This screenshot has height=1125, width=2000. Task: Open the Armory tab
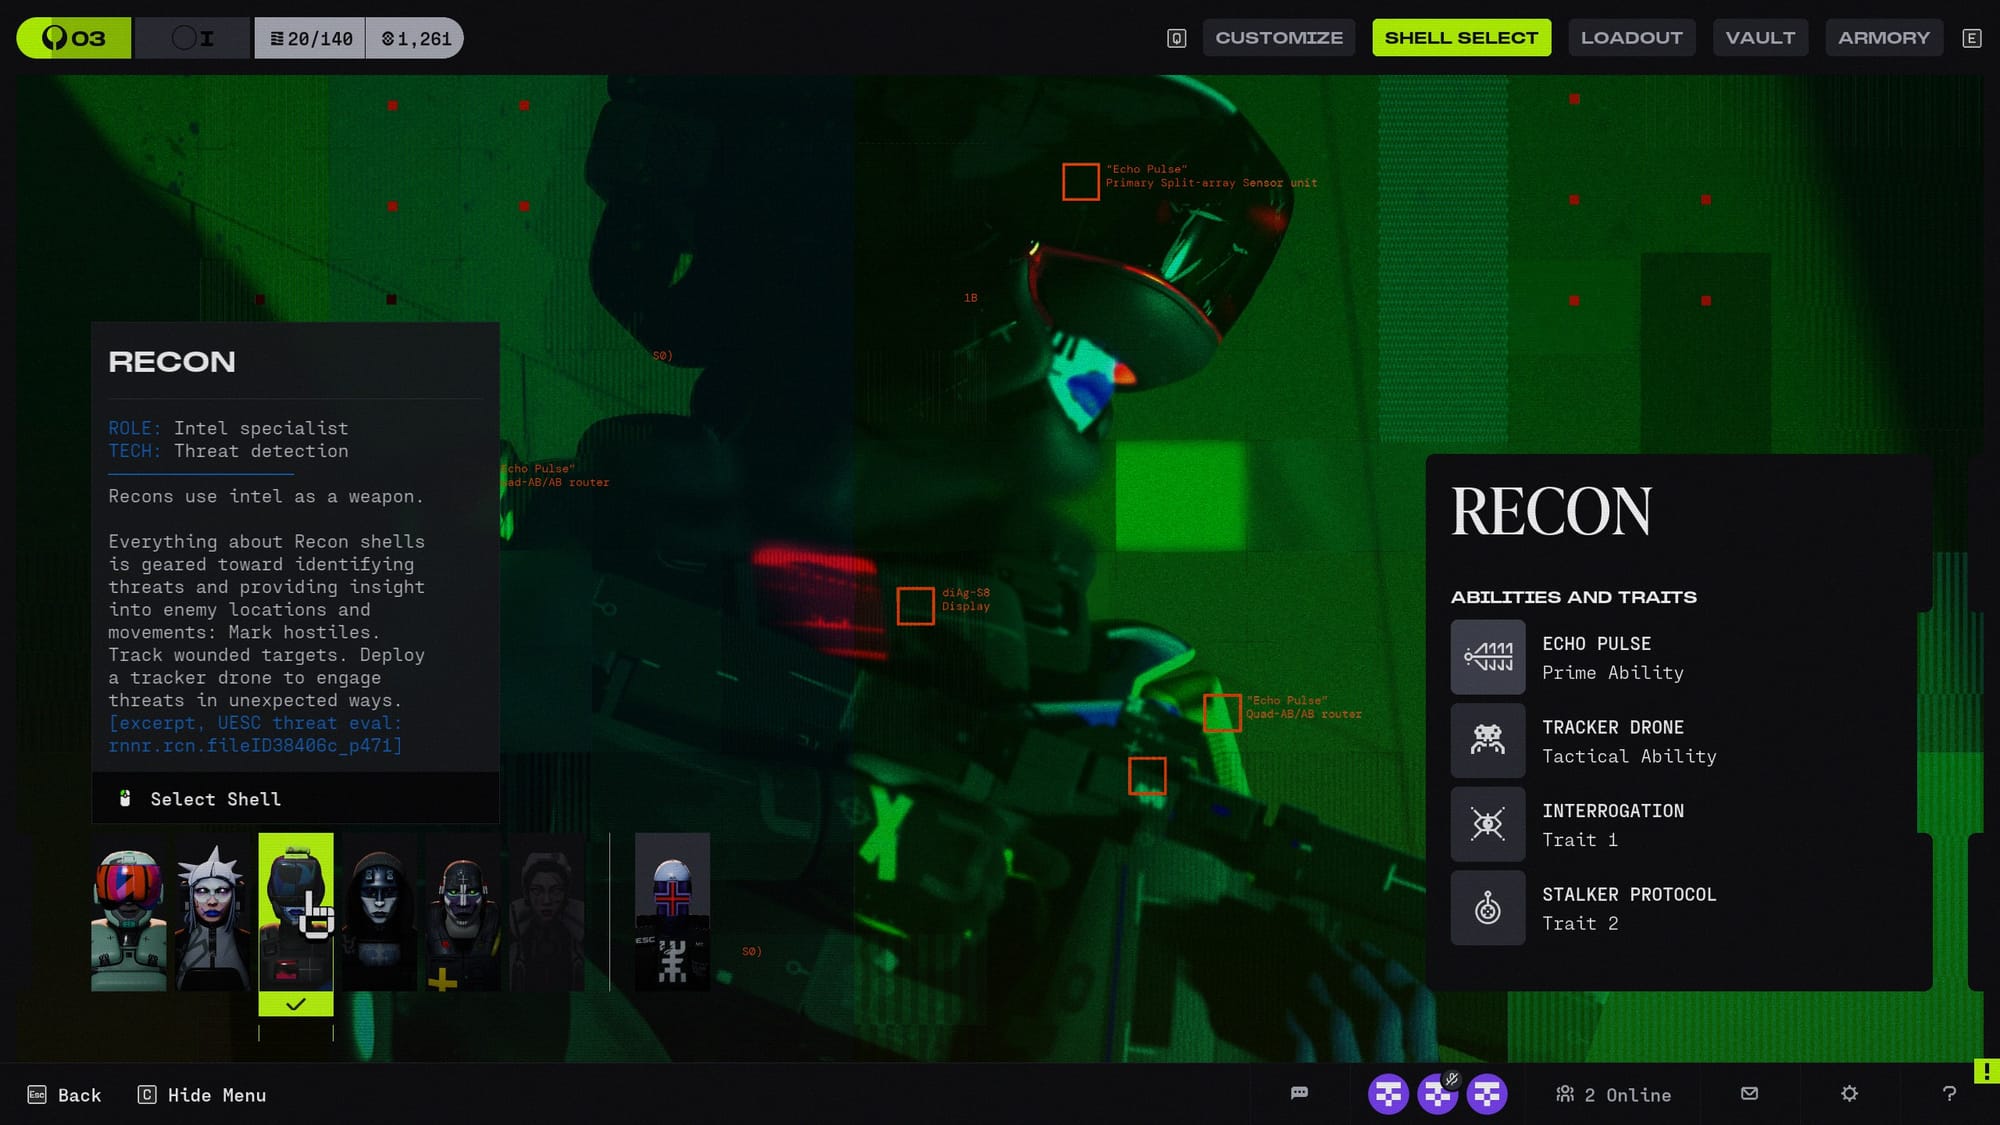[1883, 38]
